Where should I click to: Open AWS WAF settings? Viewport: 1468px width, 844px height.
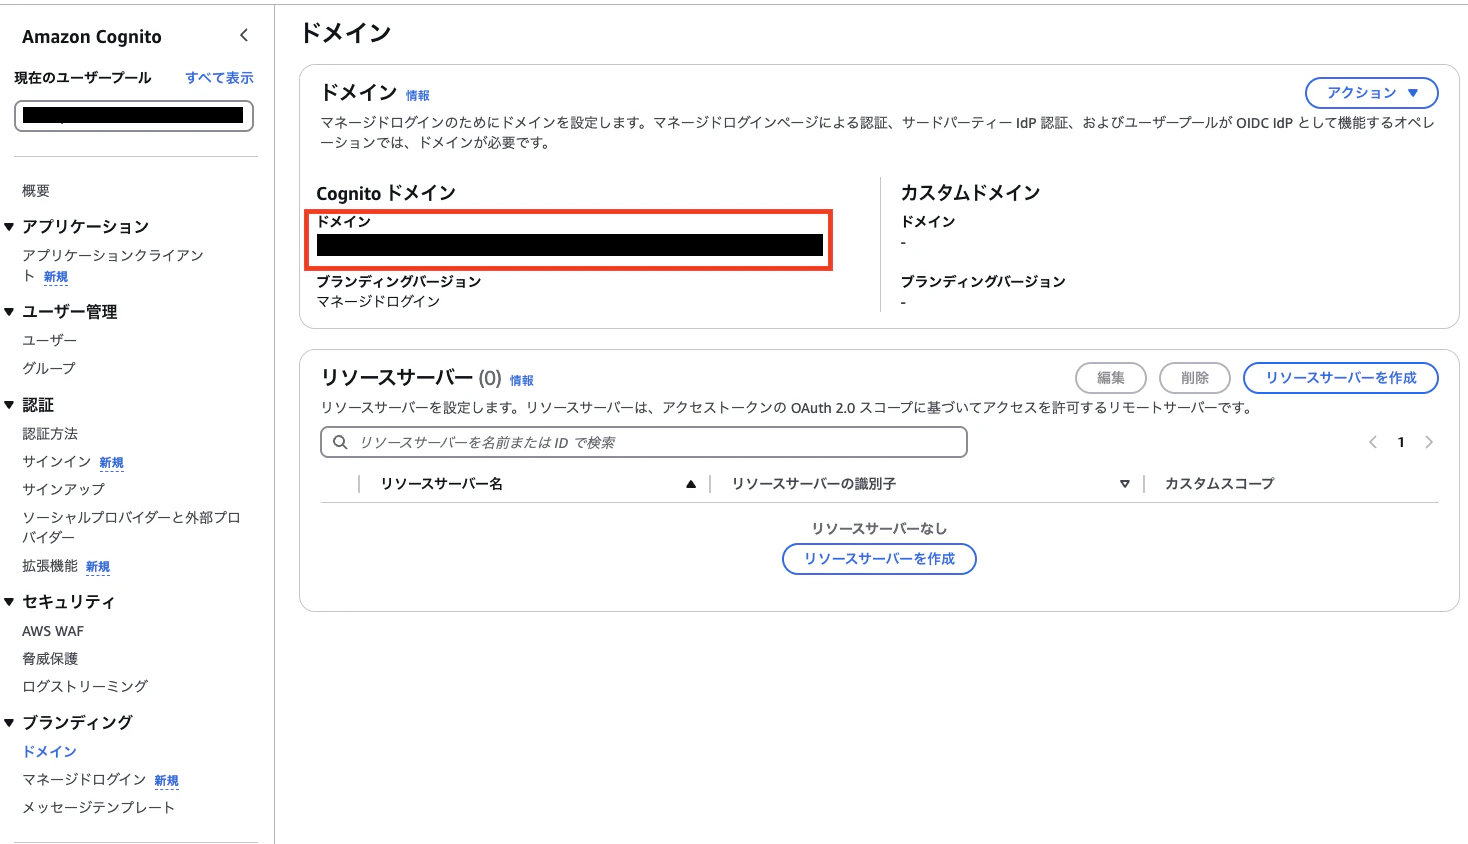(x=53, y=631)
